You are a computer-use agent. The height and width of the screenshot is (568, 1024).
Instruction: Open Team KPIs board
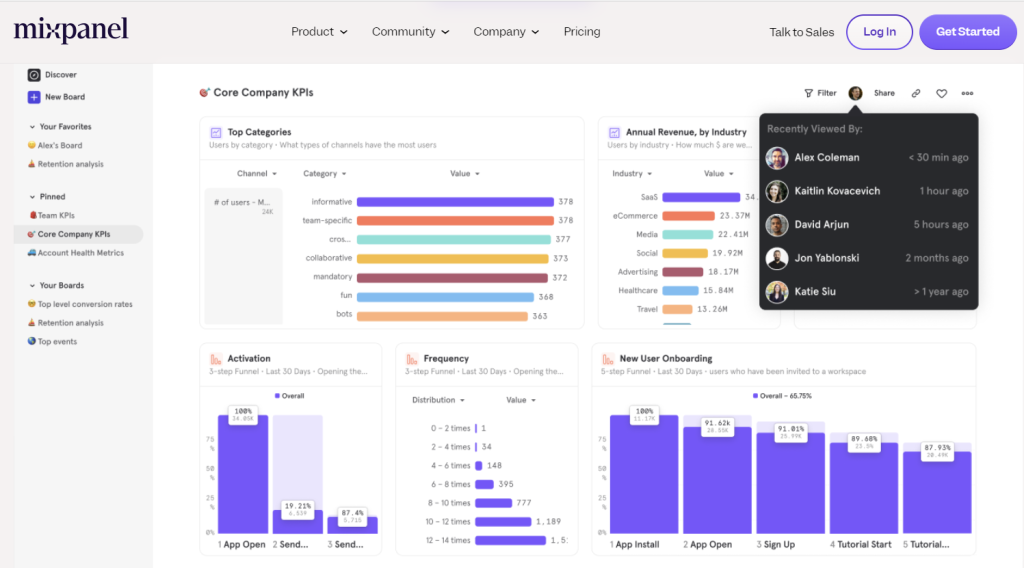[52, 215]
